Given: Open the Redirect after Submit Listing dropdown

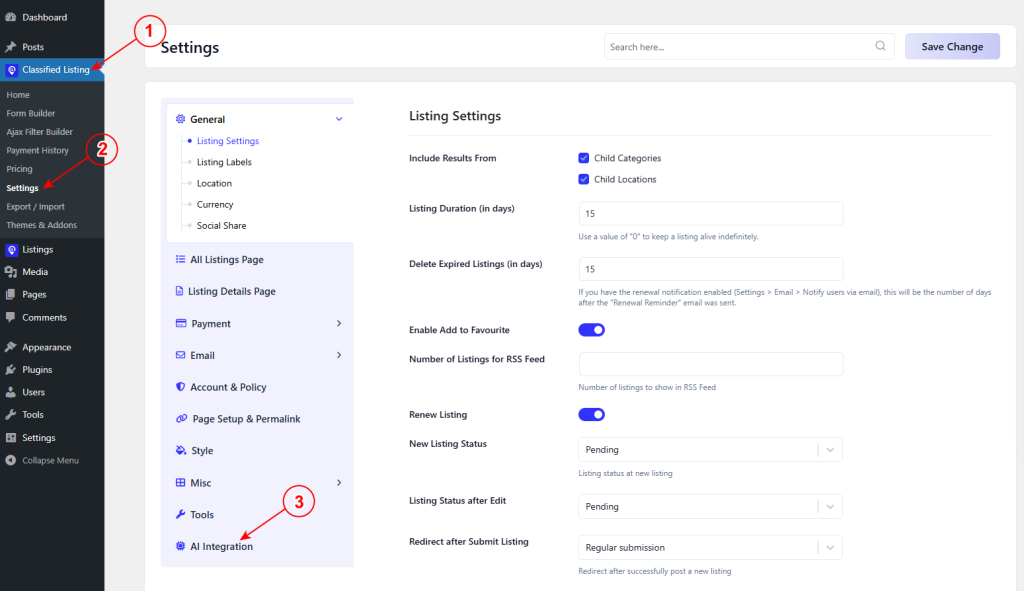Looking at the screenshot, I should point(711,547).
